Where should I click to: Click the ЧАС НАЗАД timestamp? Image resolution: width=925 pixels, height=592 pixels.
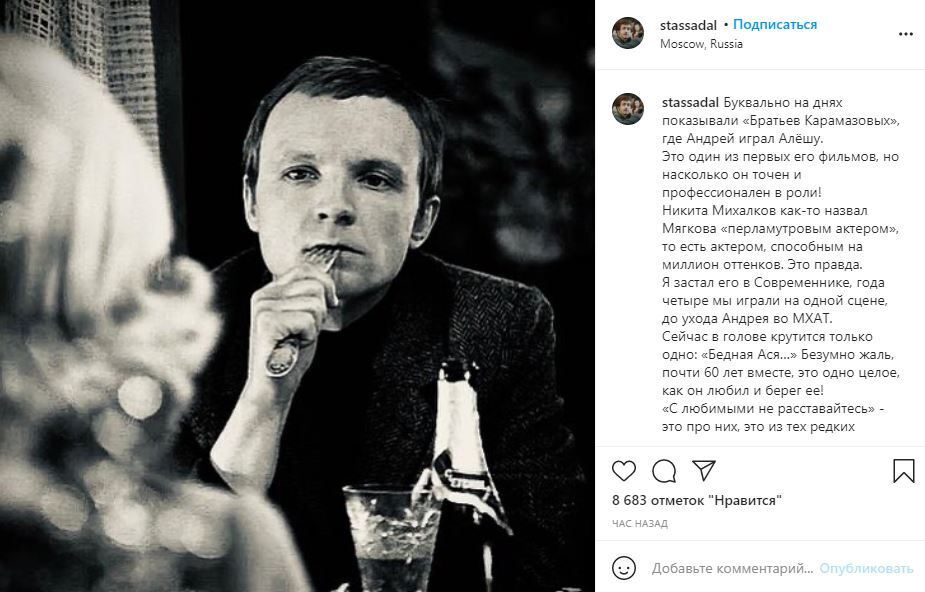[x=640, y=523]
